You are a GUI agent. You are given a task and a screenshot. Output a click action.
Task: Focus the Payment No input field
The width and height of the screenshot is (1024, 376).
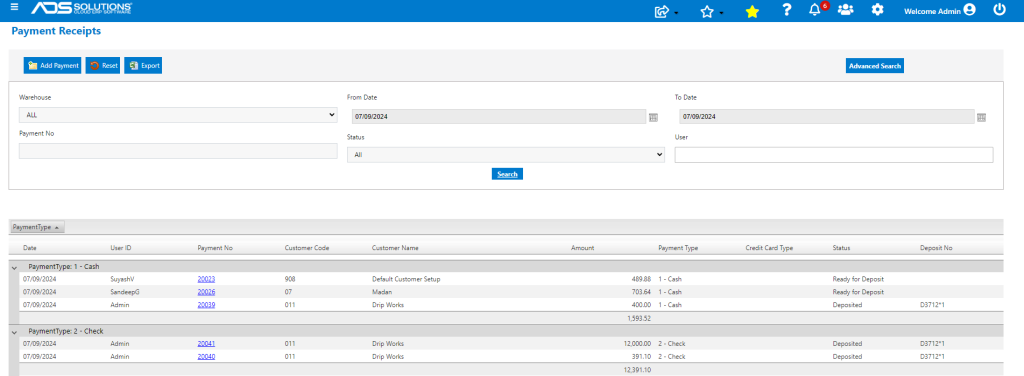[178, 151]
